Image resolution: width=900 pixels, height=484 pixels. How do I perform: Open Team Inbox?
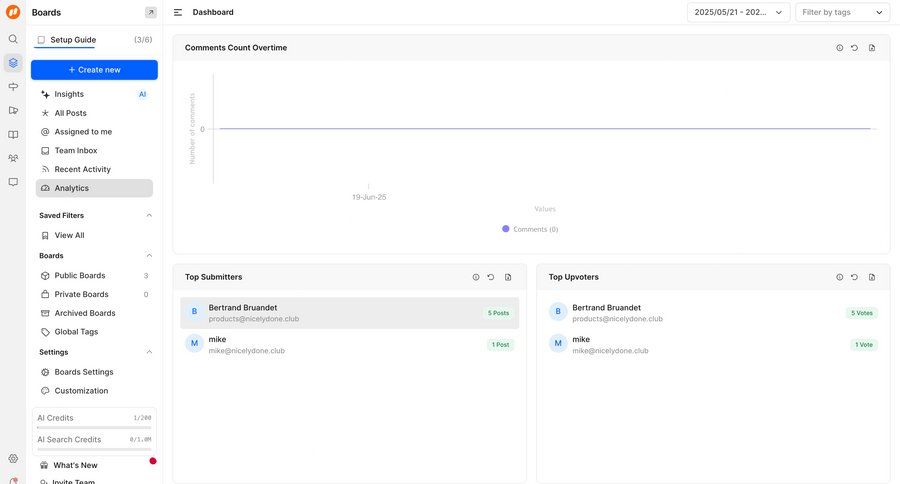[x=94, y=150]
